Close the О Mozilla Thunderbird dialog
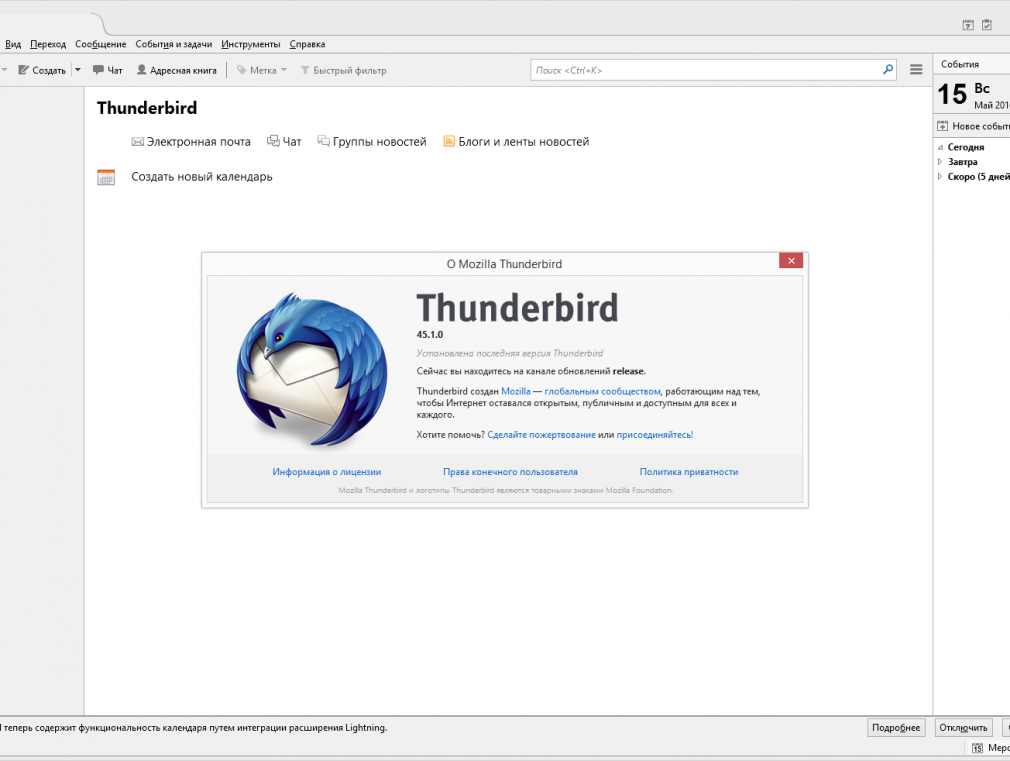This screenshot has width=1010, height=761. [790, 260]
